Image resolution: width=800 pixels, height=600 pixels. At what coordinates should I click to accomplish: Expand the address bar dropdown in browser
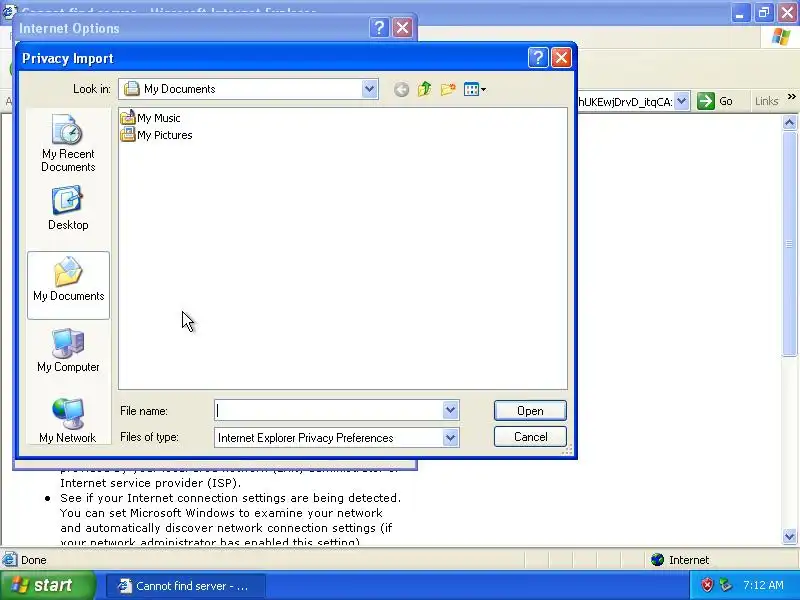[x=682, y=101]
